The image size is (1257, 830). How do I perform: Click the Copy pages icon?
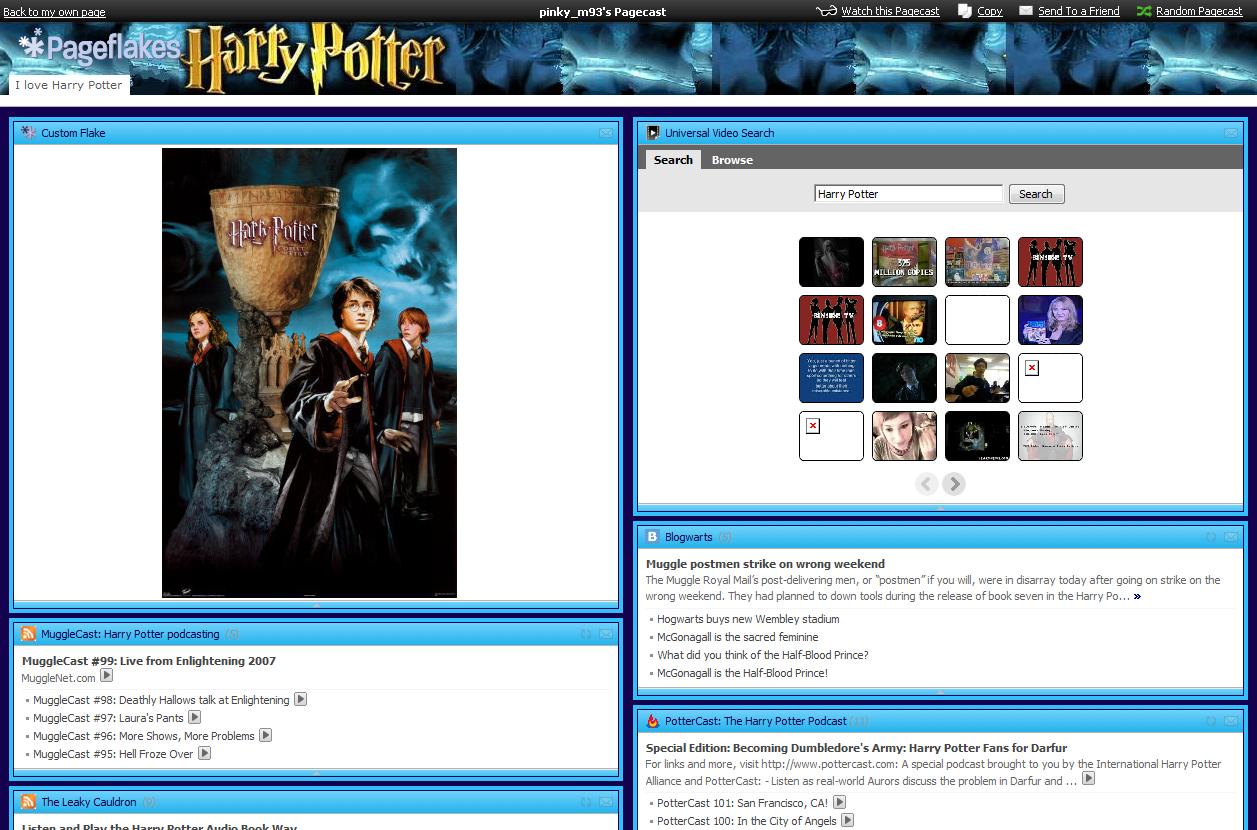pyautogui.click(x=965, y=11)
